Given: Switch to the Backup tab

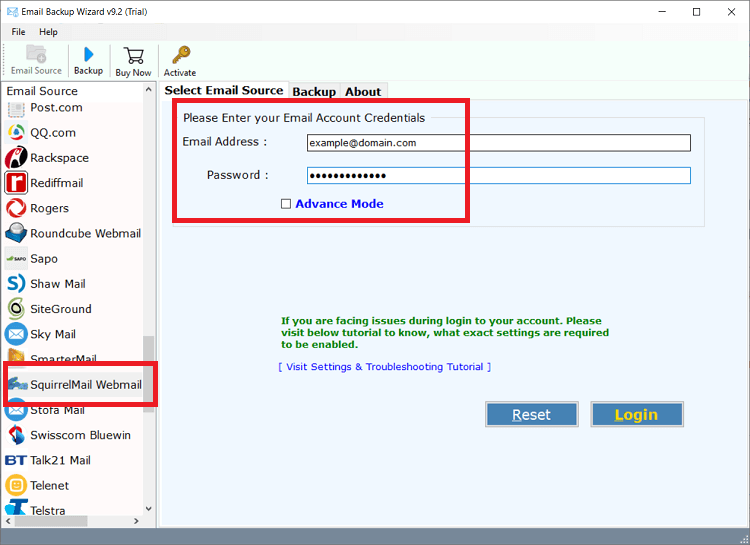Looking at the screenshot, I should coord(314,91).
